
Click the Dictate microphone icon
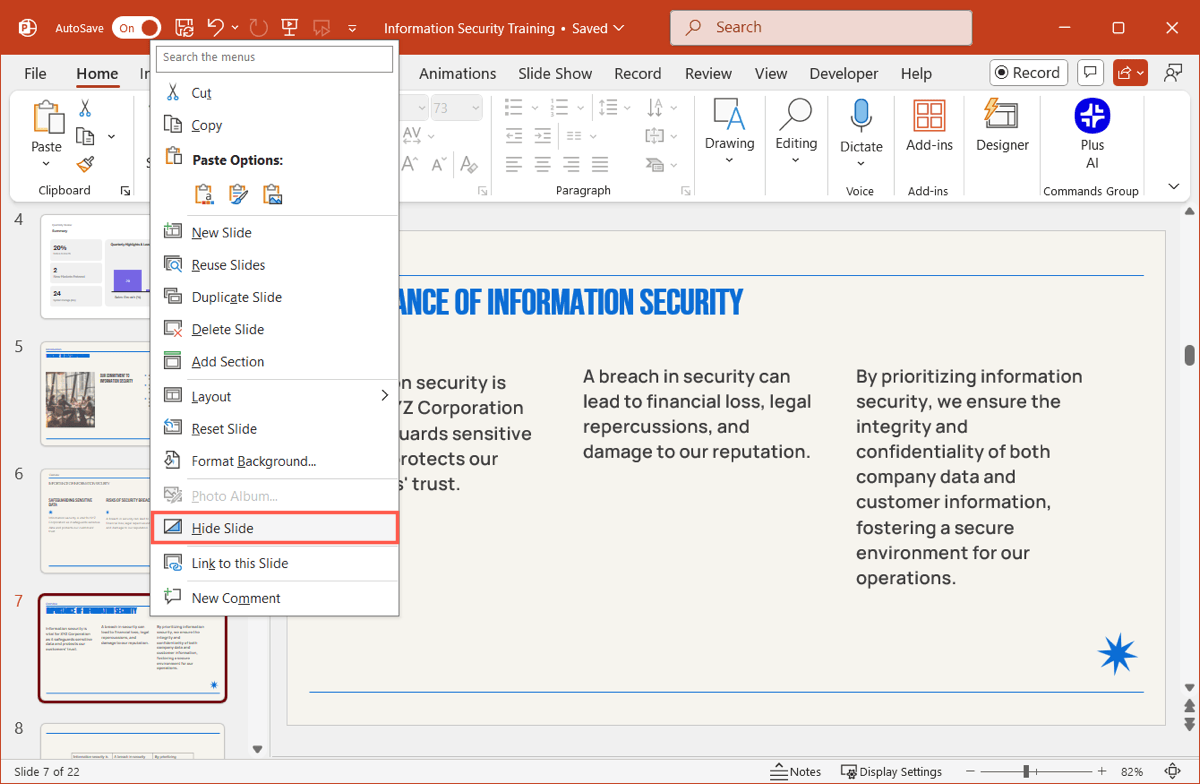point(861,116)
